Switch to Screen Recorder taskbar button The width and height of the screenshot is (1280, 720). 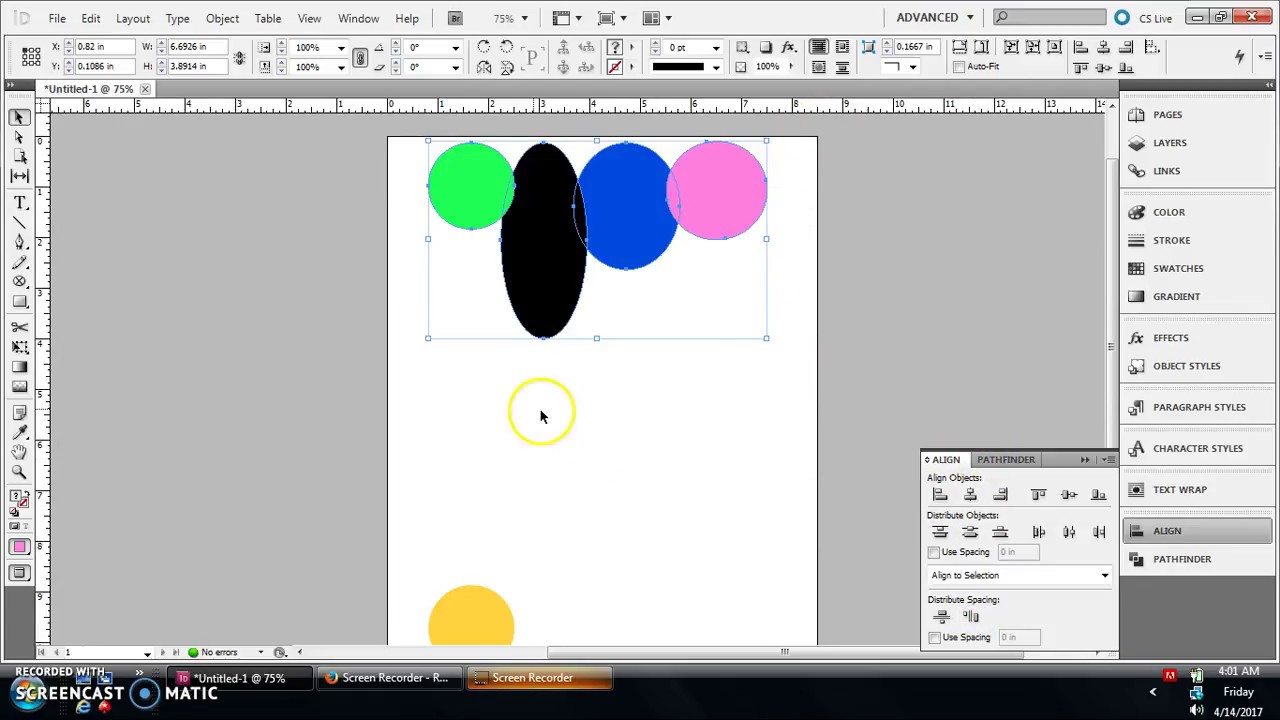click(x=541, y=678)
